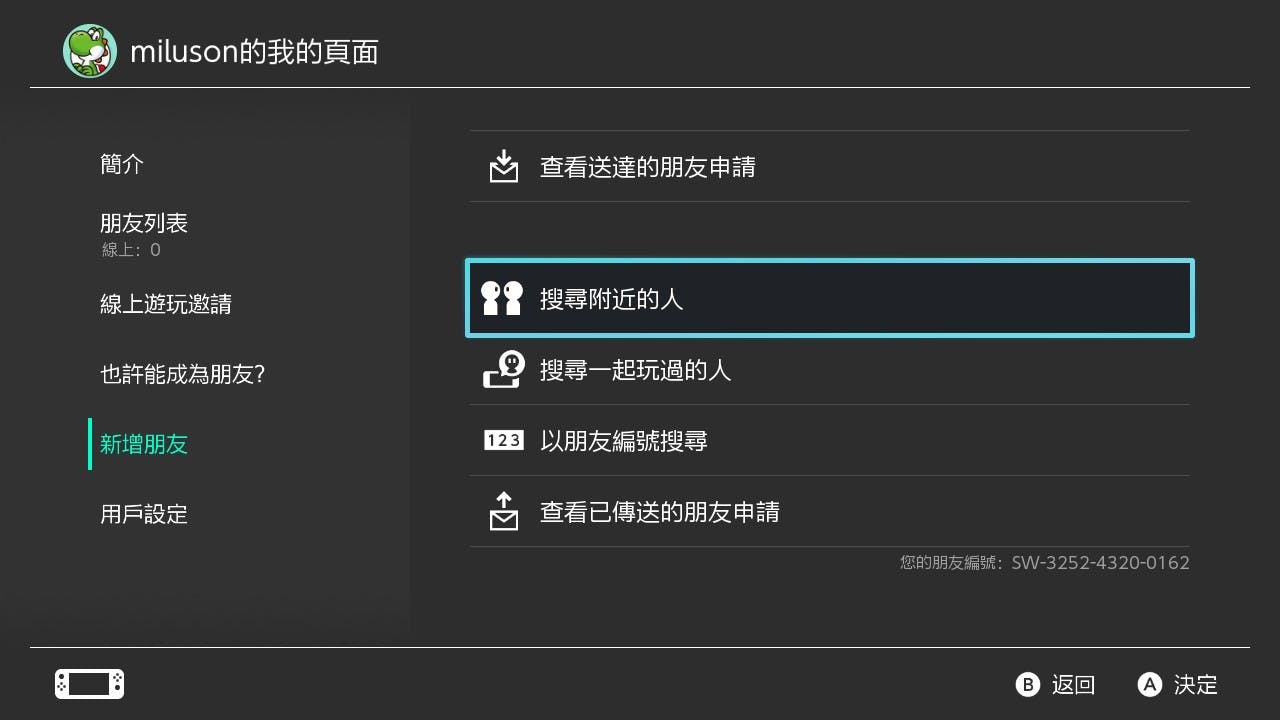Open 朋友列表 in the sidebar
This screenshot has width=1280, height=720.
click(144, 223)
